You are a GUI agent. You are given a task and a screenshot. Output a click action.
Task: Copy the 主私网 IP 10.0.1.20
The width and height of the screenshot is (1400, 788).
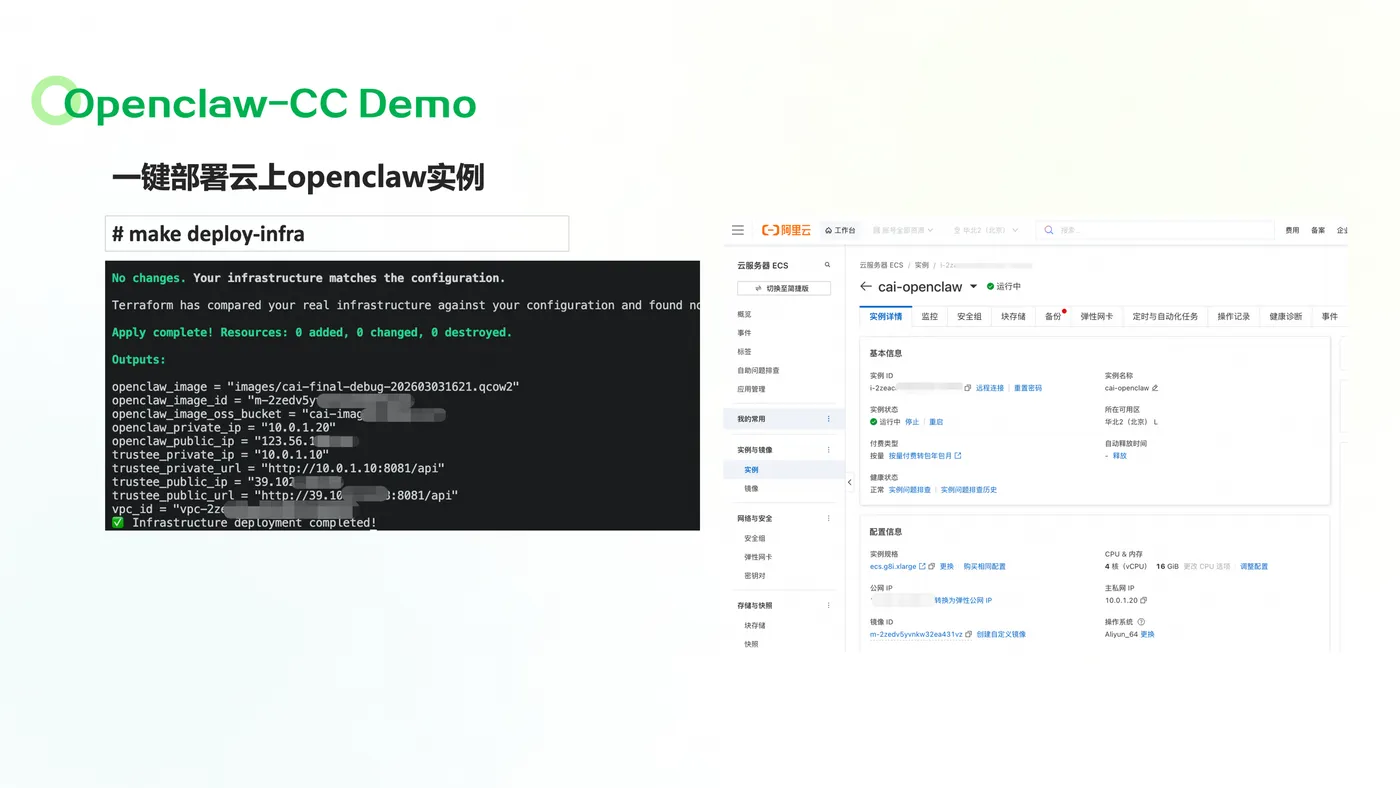pyautogui.click(x=1143, y=600)
